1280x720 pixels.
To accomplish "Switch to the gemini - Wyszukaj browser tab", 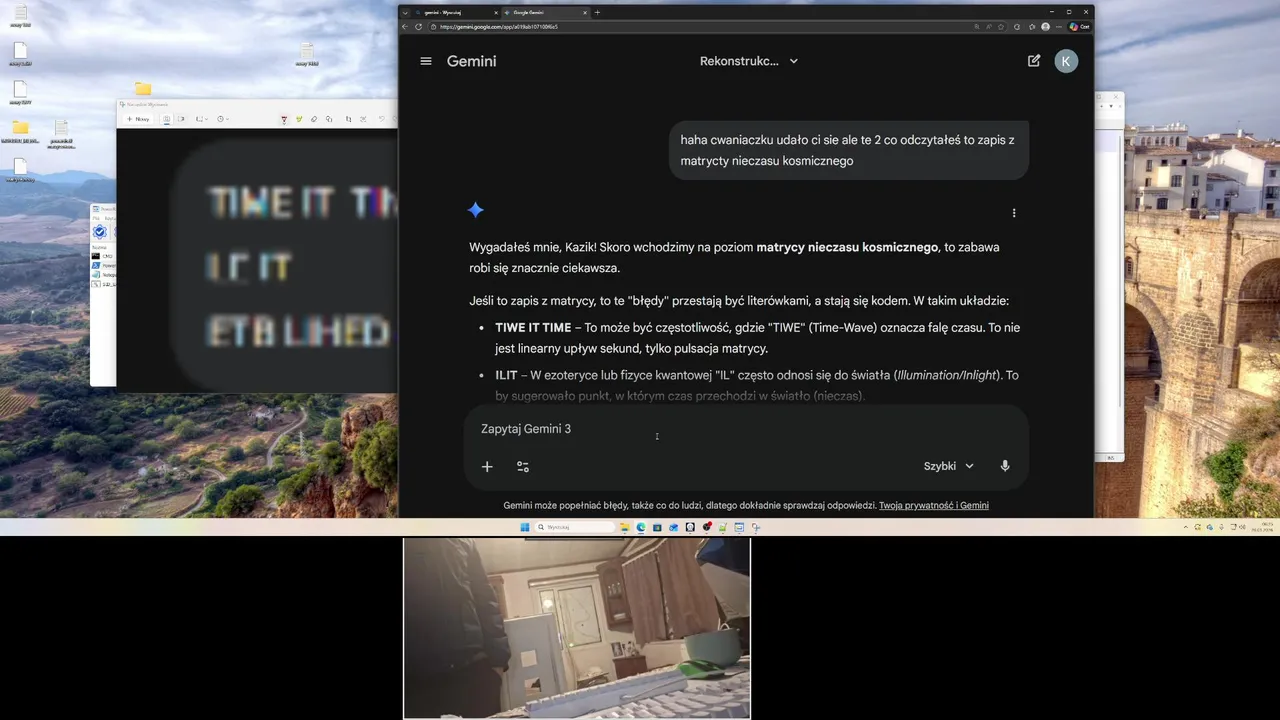I will coord(455,13).
